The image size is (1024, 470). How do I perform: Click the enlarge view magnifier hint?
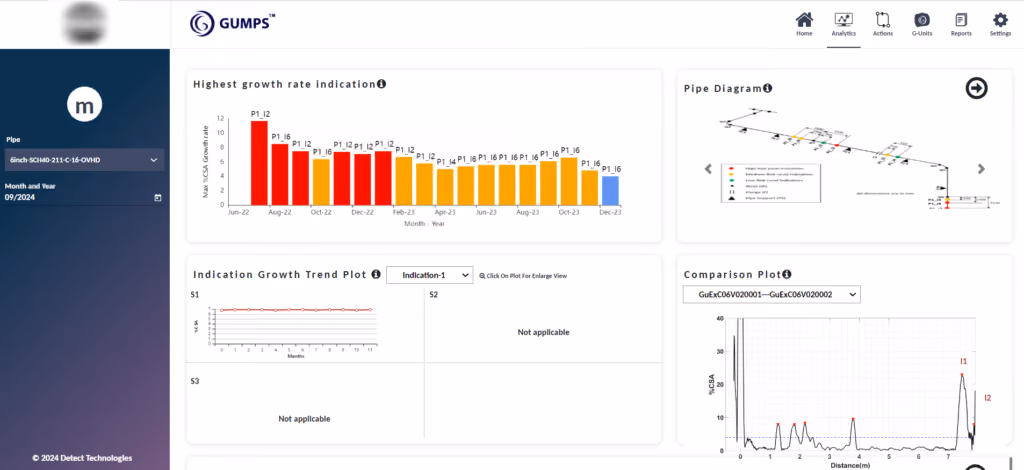pos(523,276)
